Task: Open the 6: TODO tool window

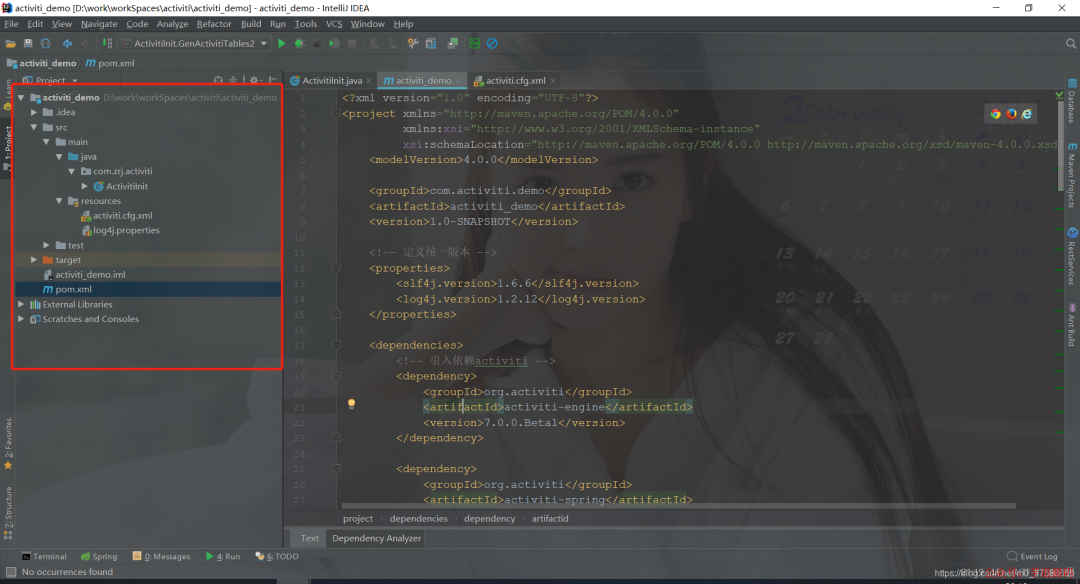Action: point(276,556)
